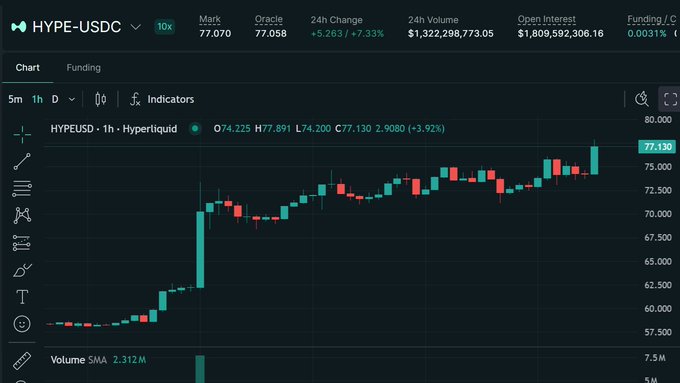Click the Mark price label
680x383 pixels.
[210, 19]
